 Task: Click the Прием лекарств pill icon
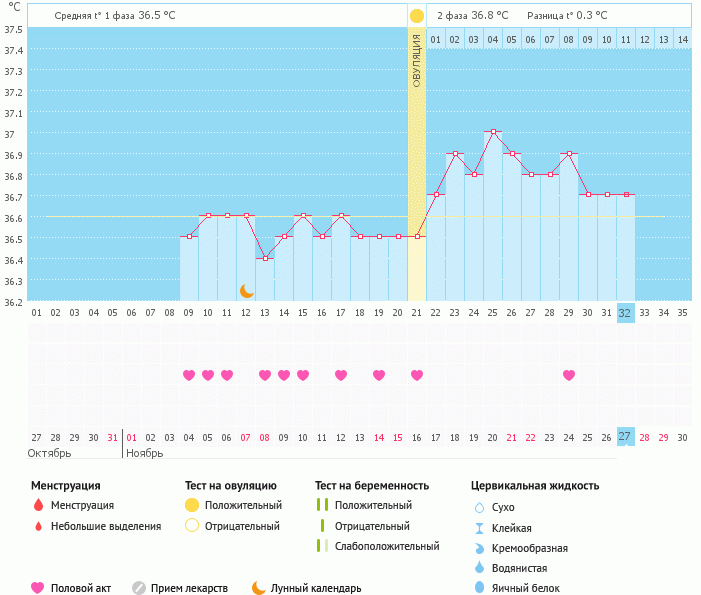point(139,588)
